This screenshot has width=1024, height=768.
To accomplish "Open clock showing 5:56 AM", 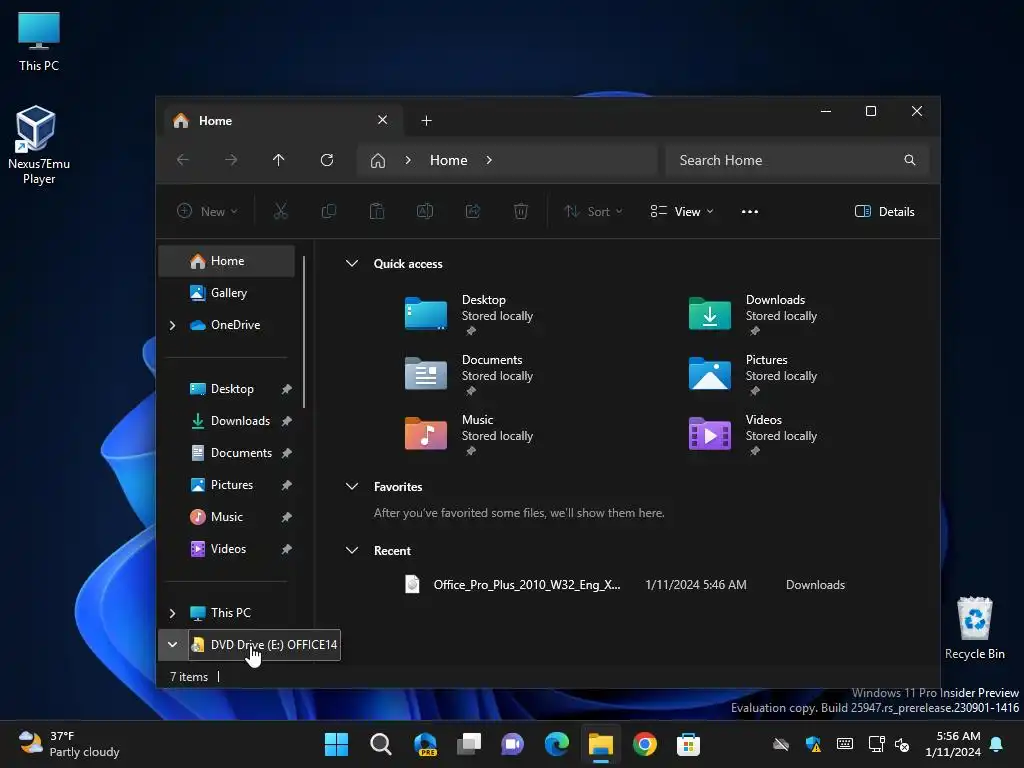I will point(953,744).
